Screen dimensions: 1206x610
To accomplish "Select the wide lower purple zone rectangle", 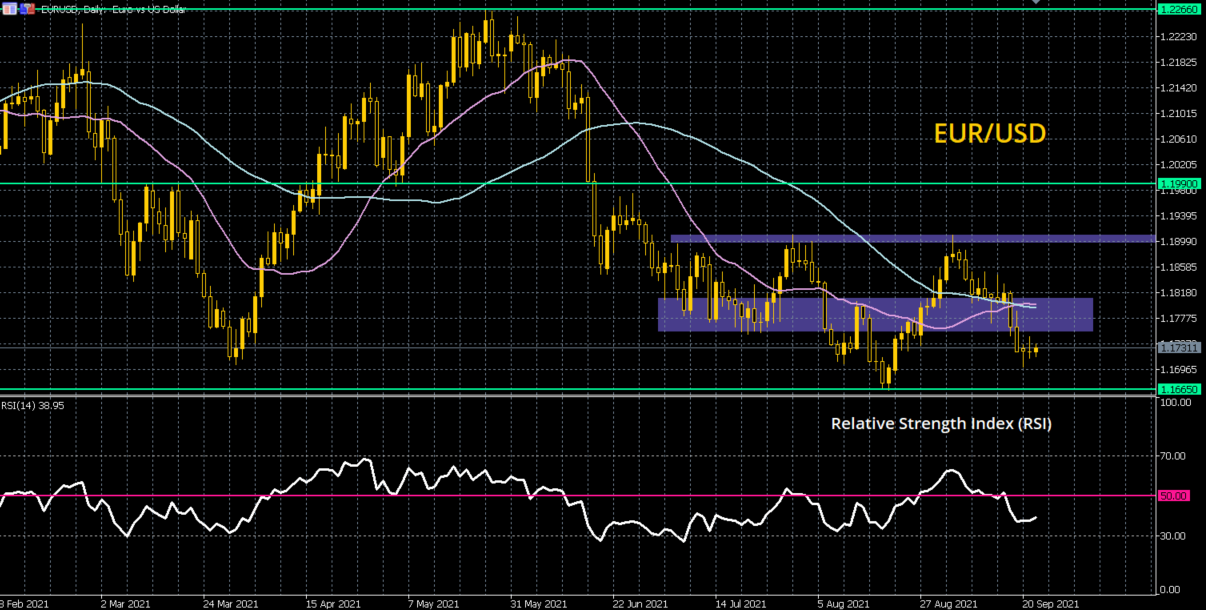I will click(875, 314).
